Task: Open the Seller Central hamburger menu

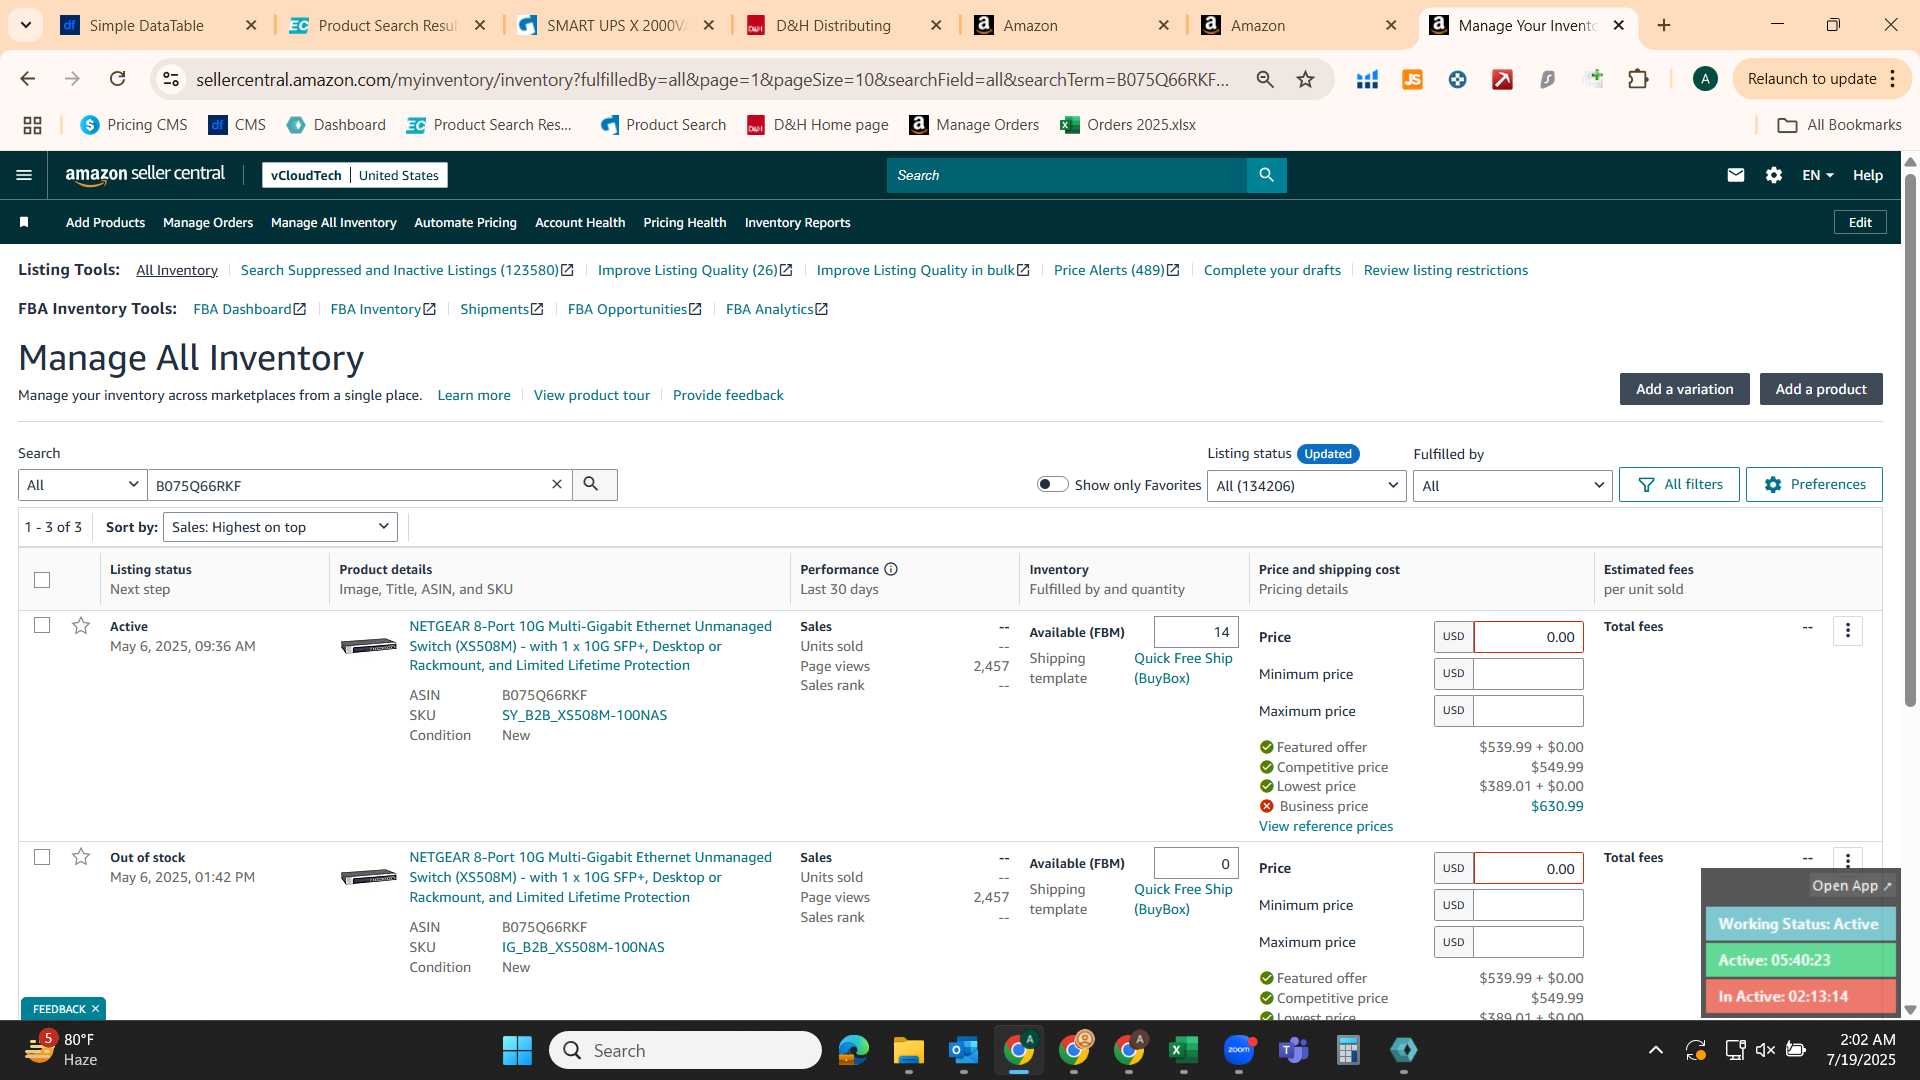Action: pyautogui.click(x=24, y=175)
